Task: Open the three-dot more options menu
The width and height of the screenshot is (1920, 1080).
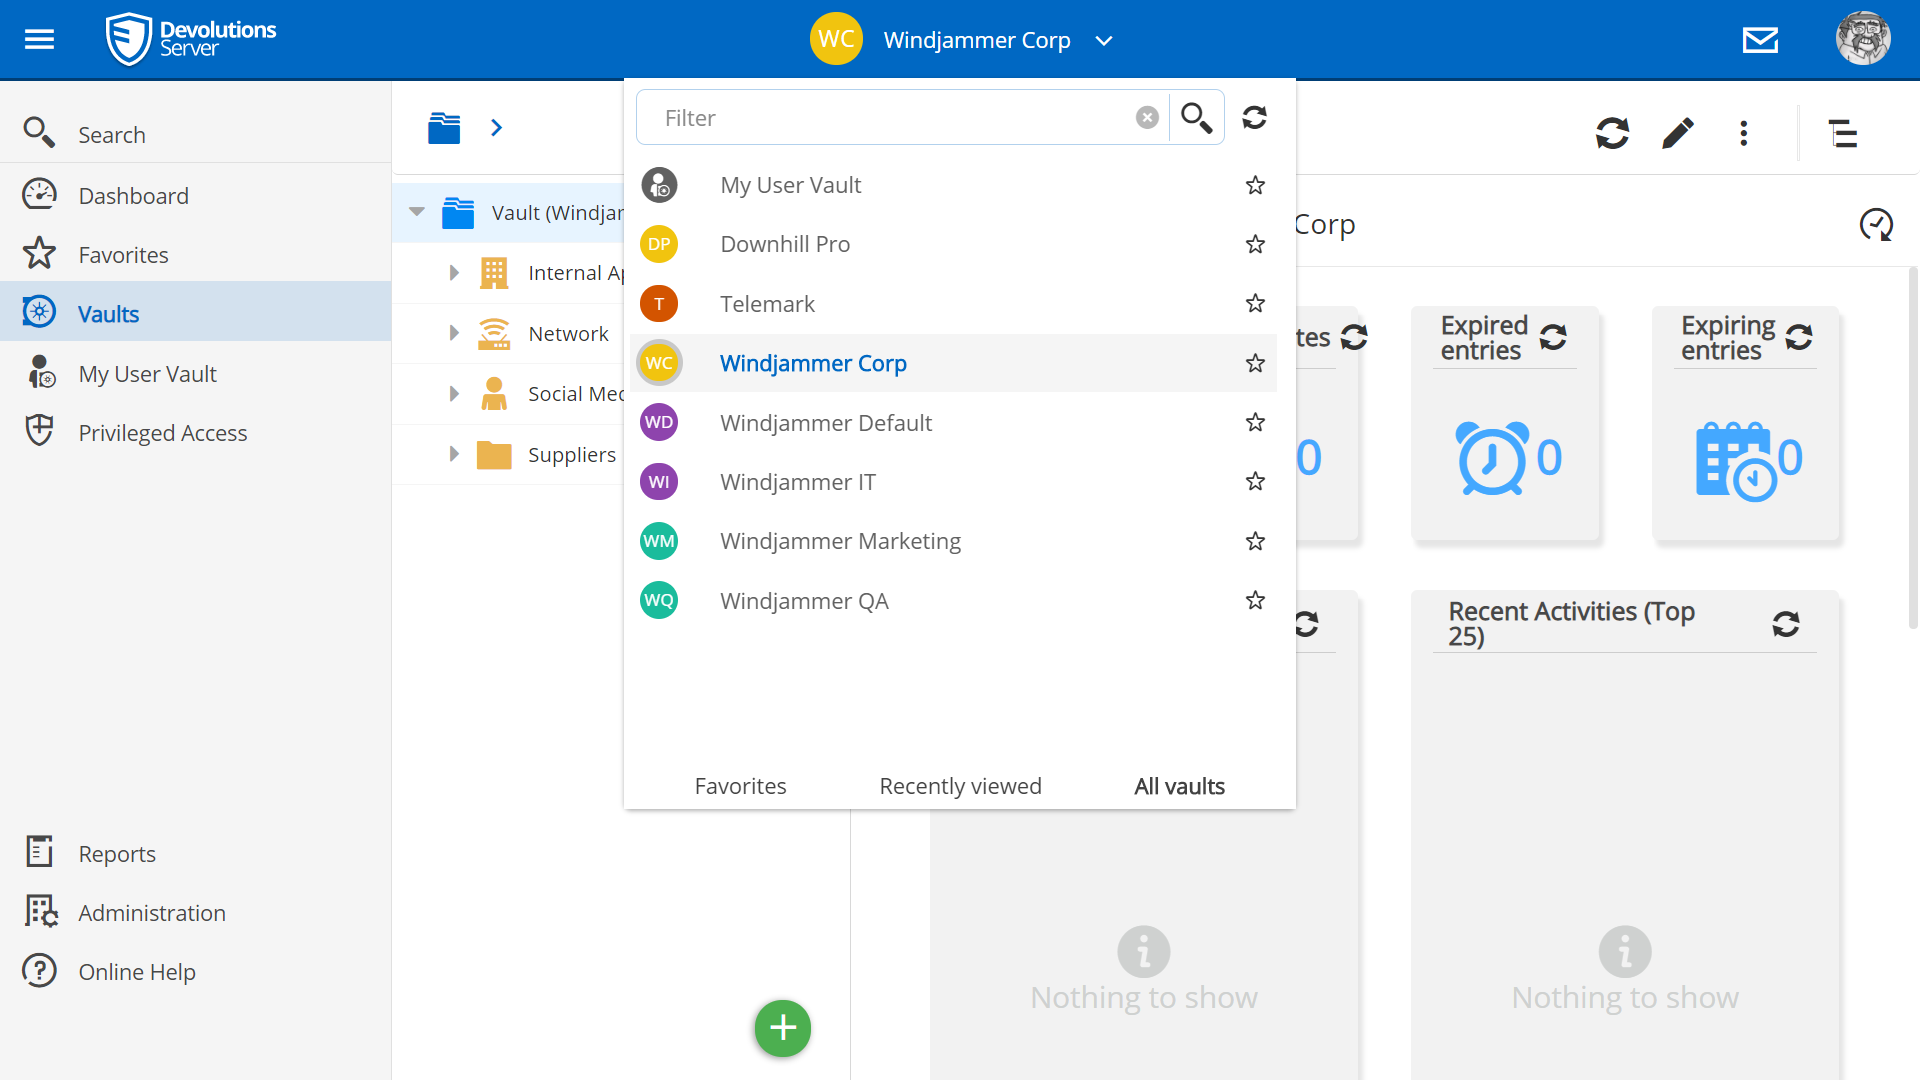Action: coord(1743,133)
